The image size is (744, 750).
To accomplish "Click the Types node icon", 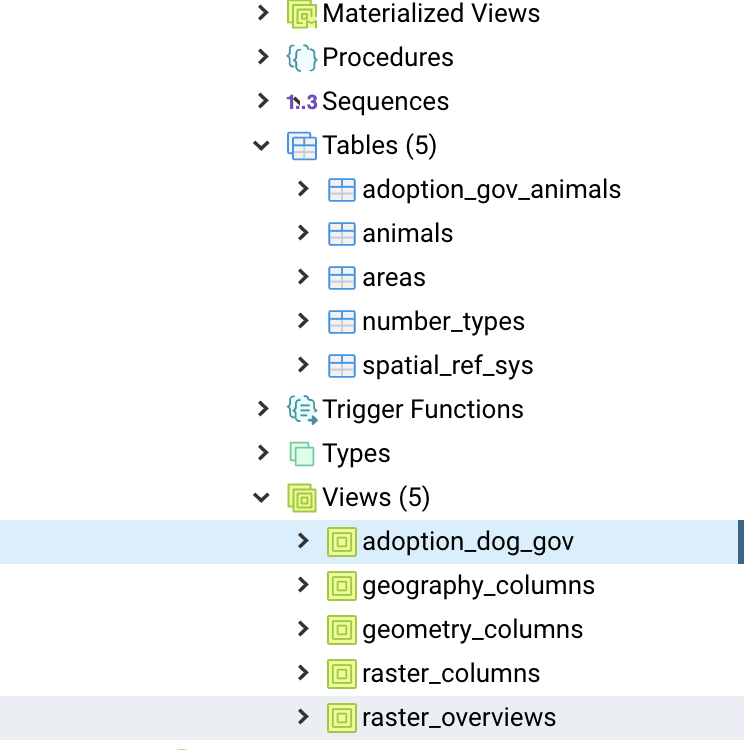I will point(302,454).
